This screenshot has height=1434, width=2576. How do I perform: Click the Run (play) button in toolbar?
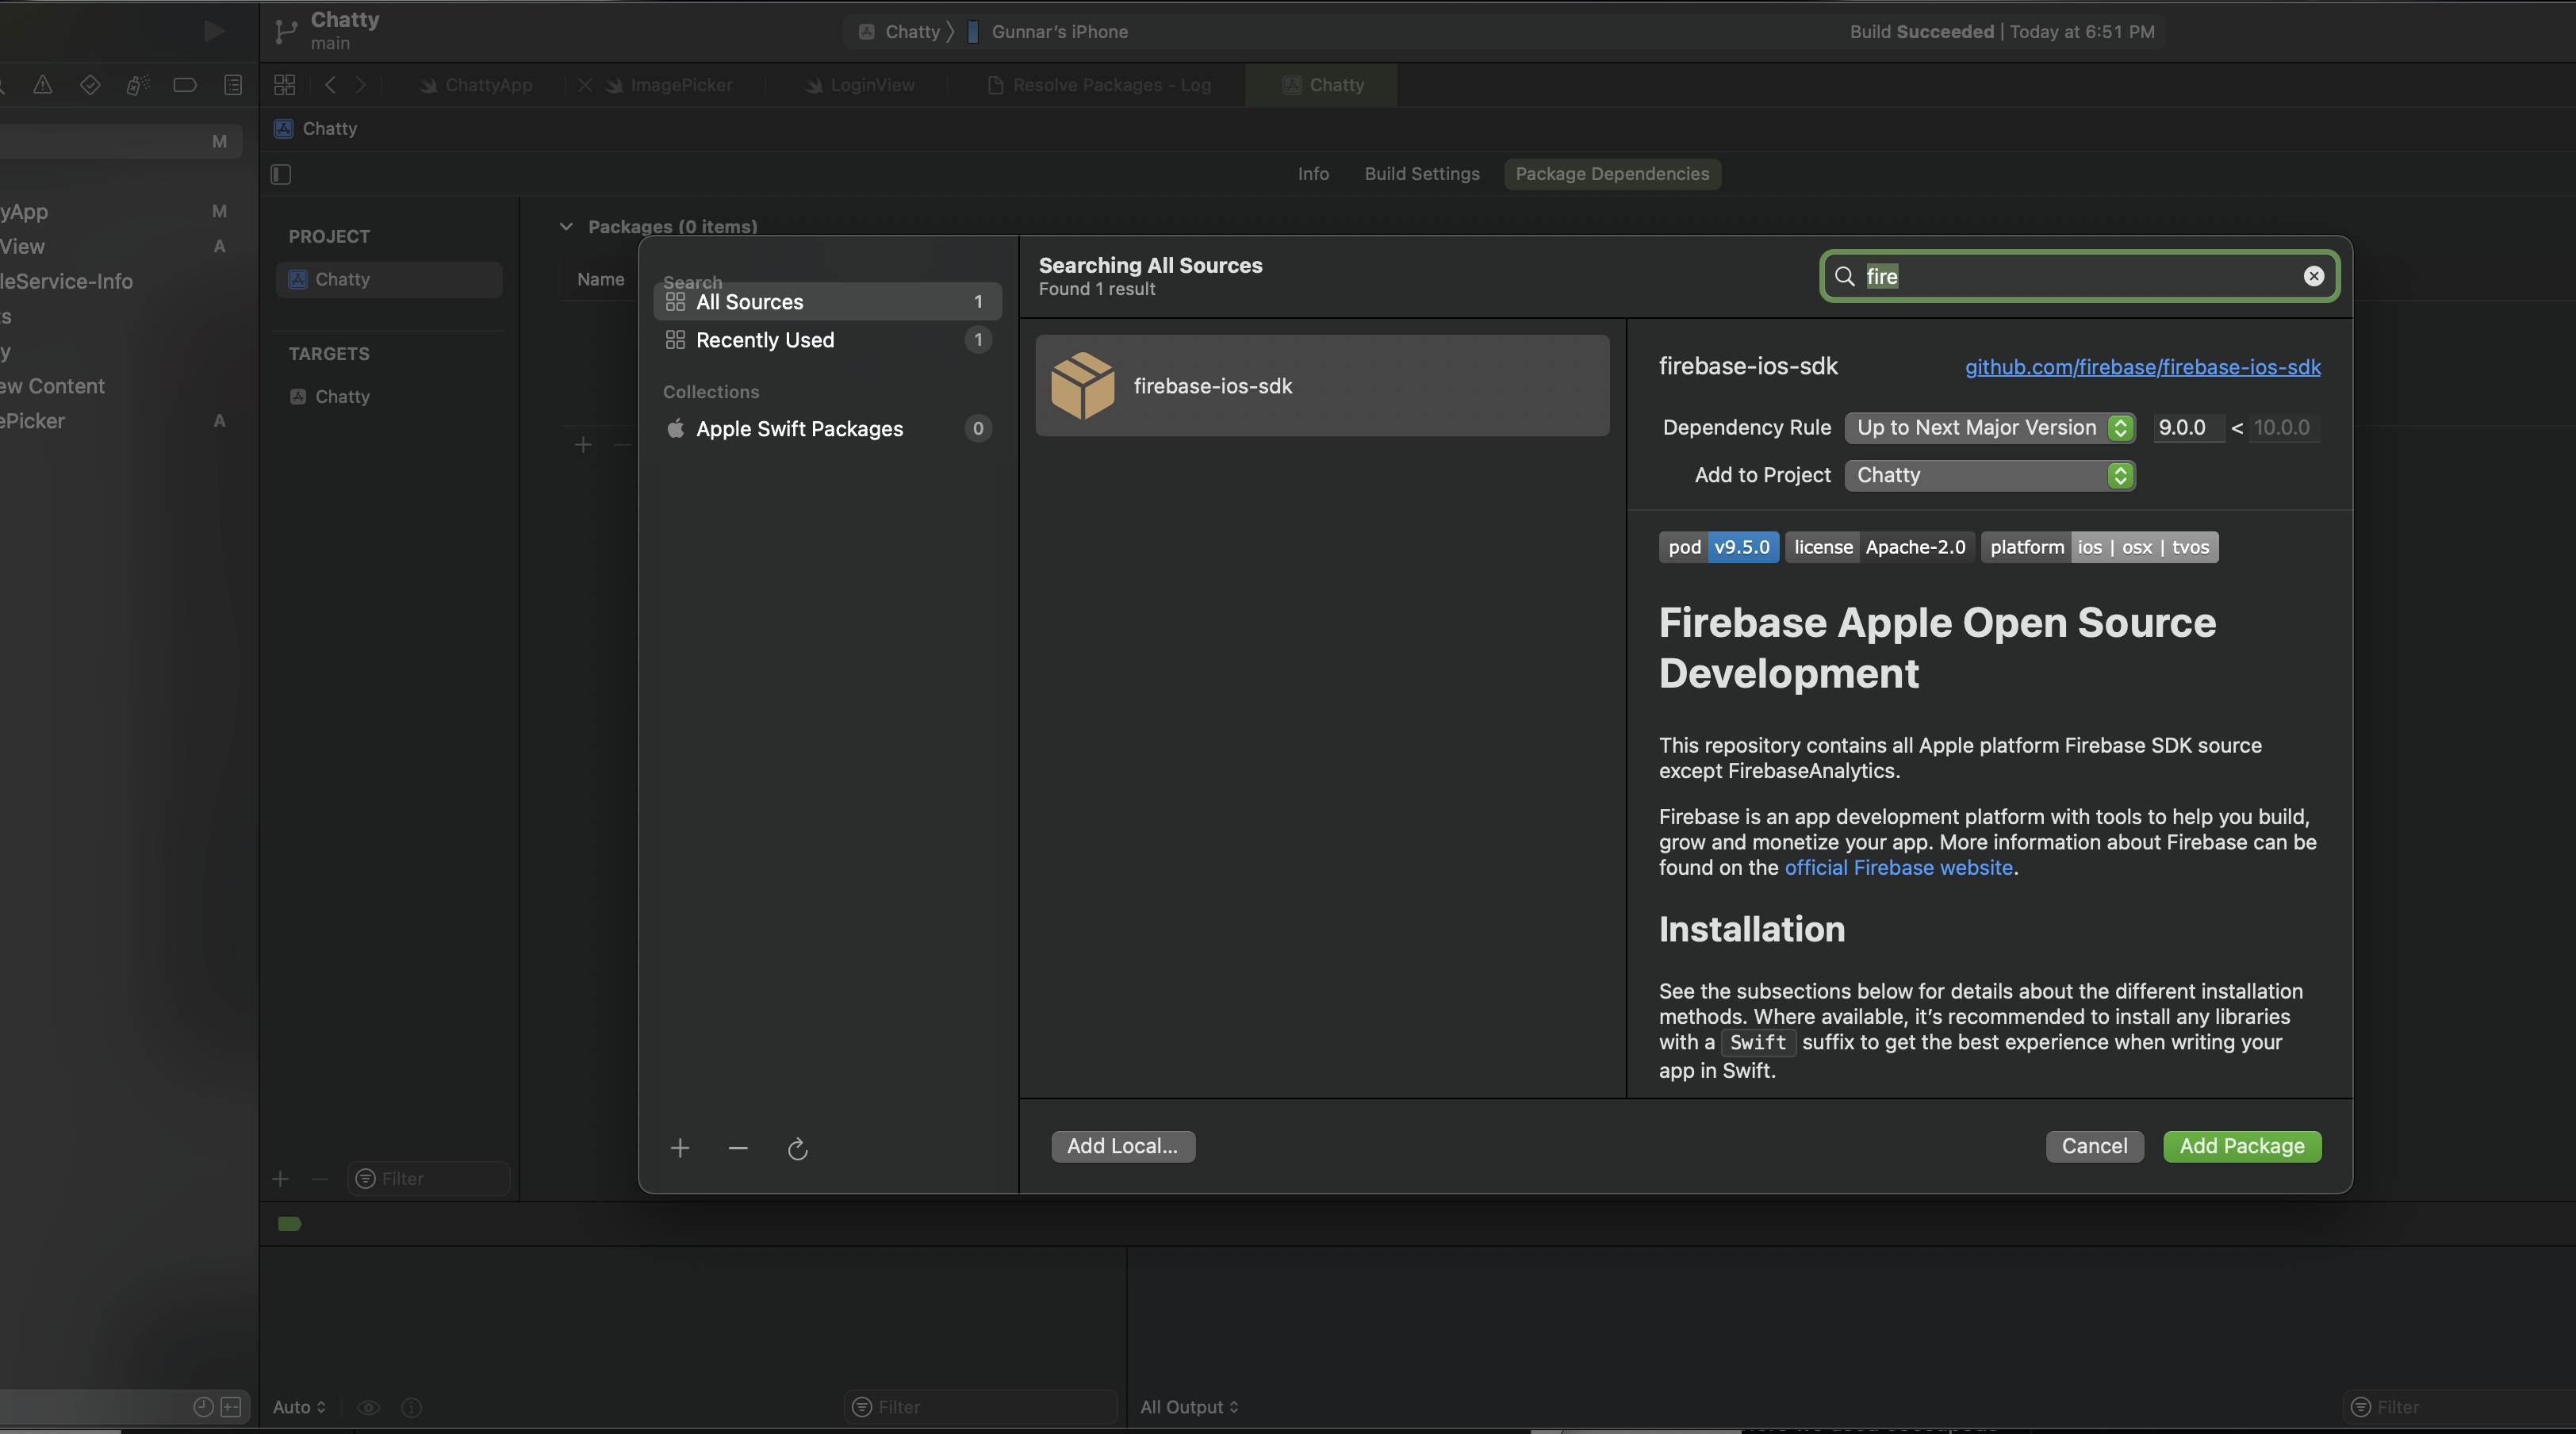(213, 30)
